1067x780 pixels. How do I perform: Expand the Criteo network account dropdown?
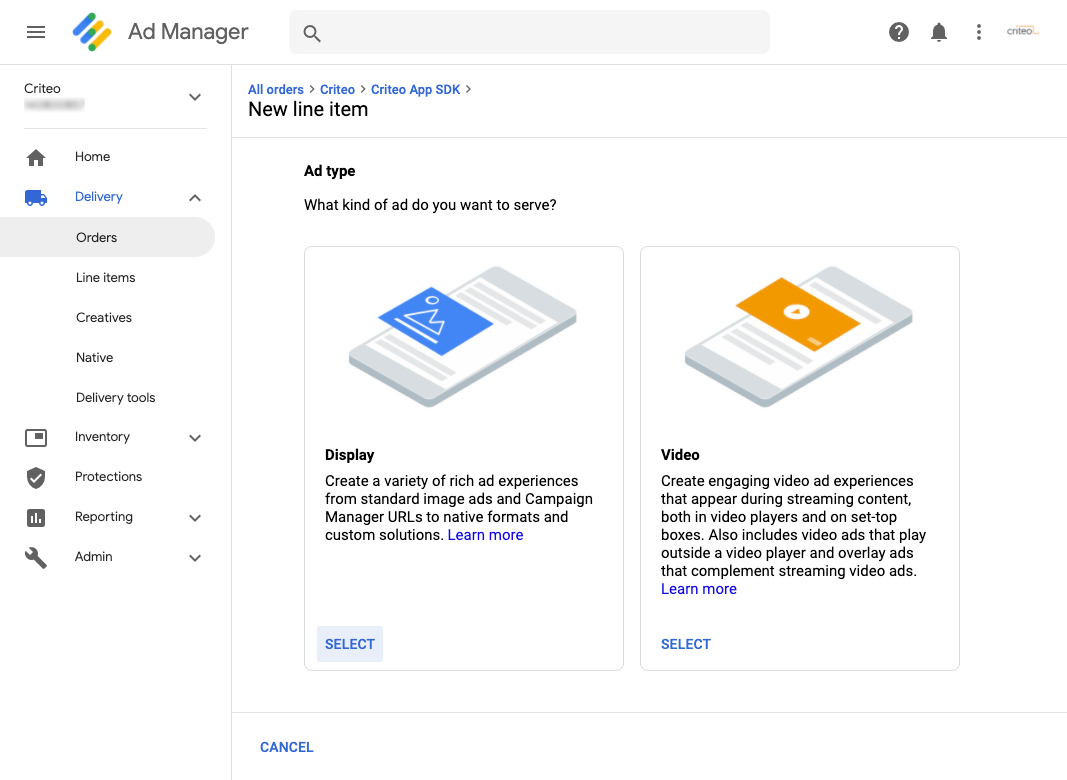195,97
